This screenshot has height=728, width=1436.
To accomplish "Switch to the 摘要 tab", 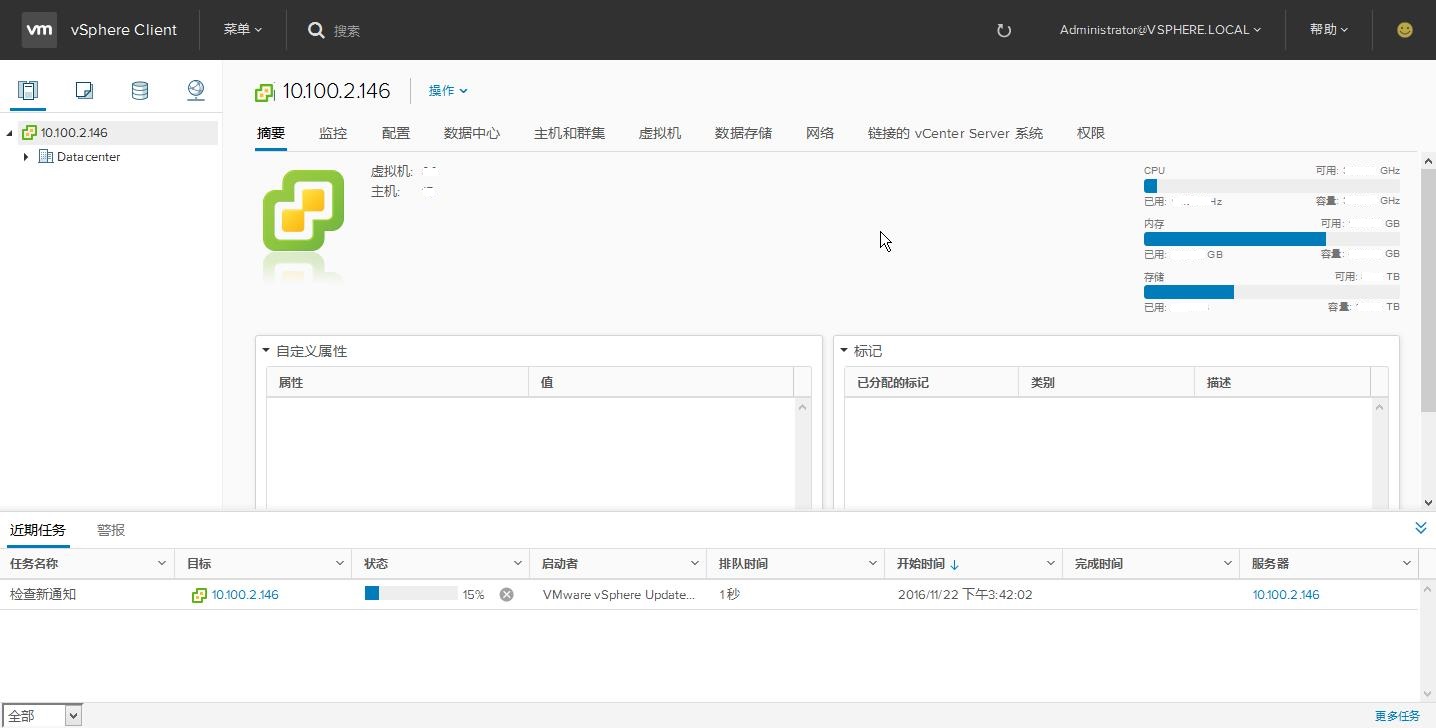I will [271, 134].
